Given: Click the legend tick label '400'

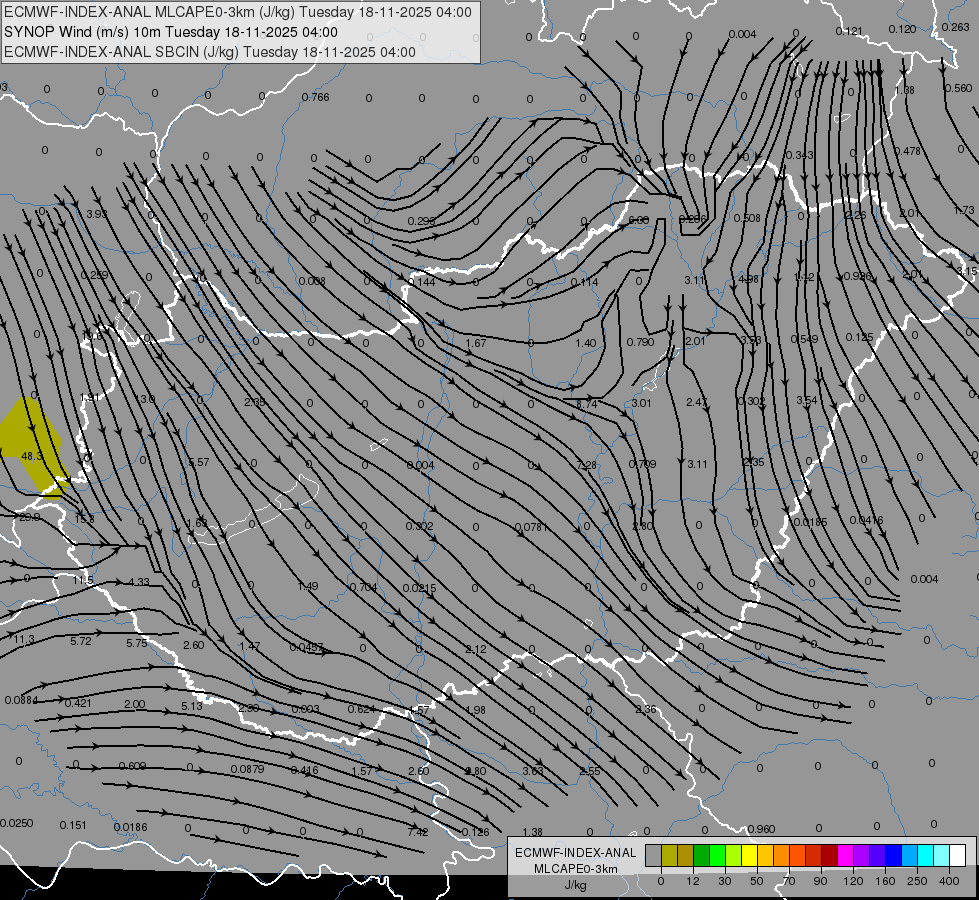Looking at the screenshot, I should coord(949,881).
